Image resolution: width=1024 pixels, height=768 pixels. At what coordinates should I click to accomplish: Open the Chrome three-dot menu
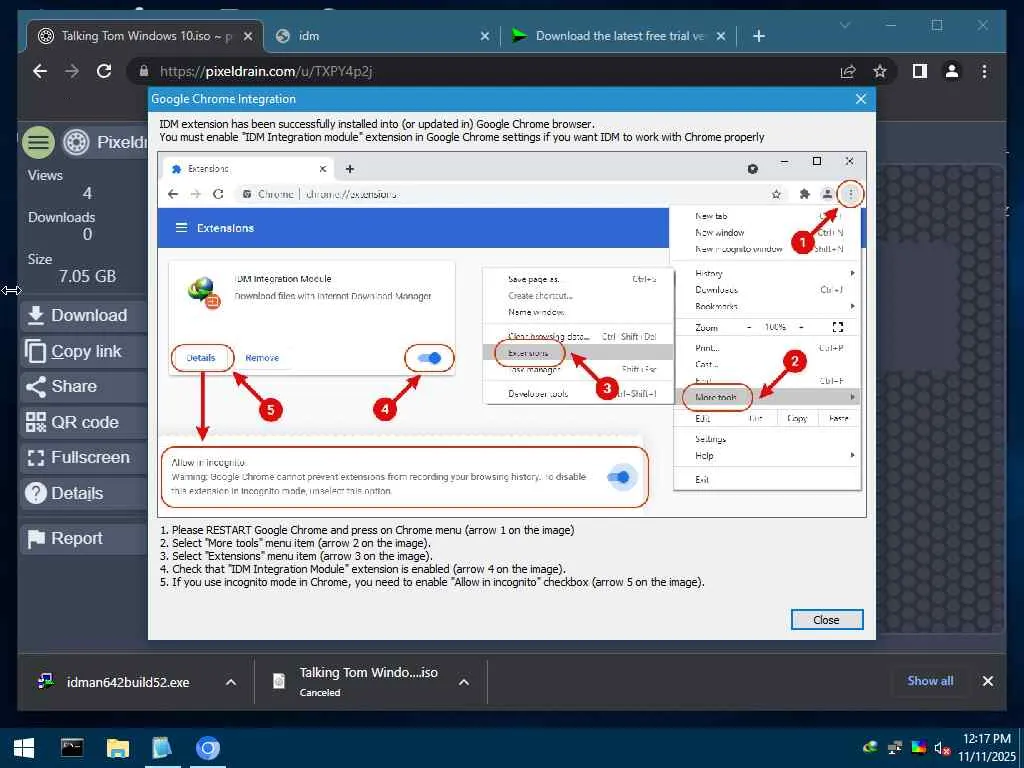click(x=984, y=71)
